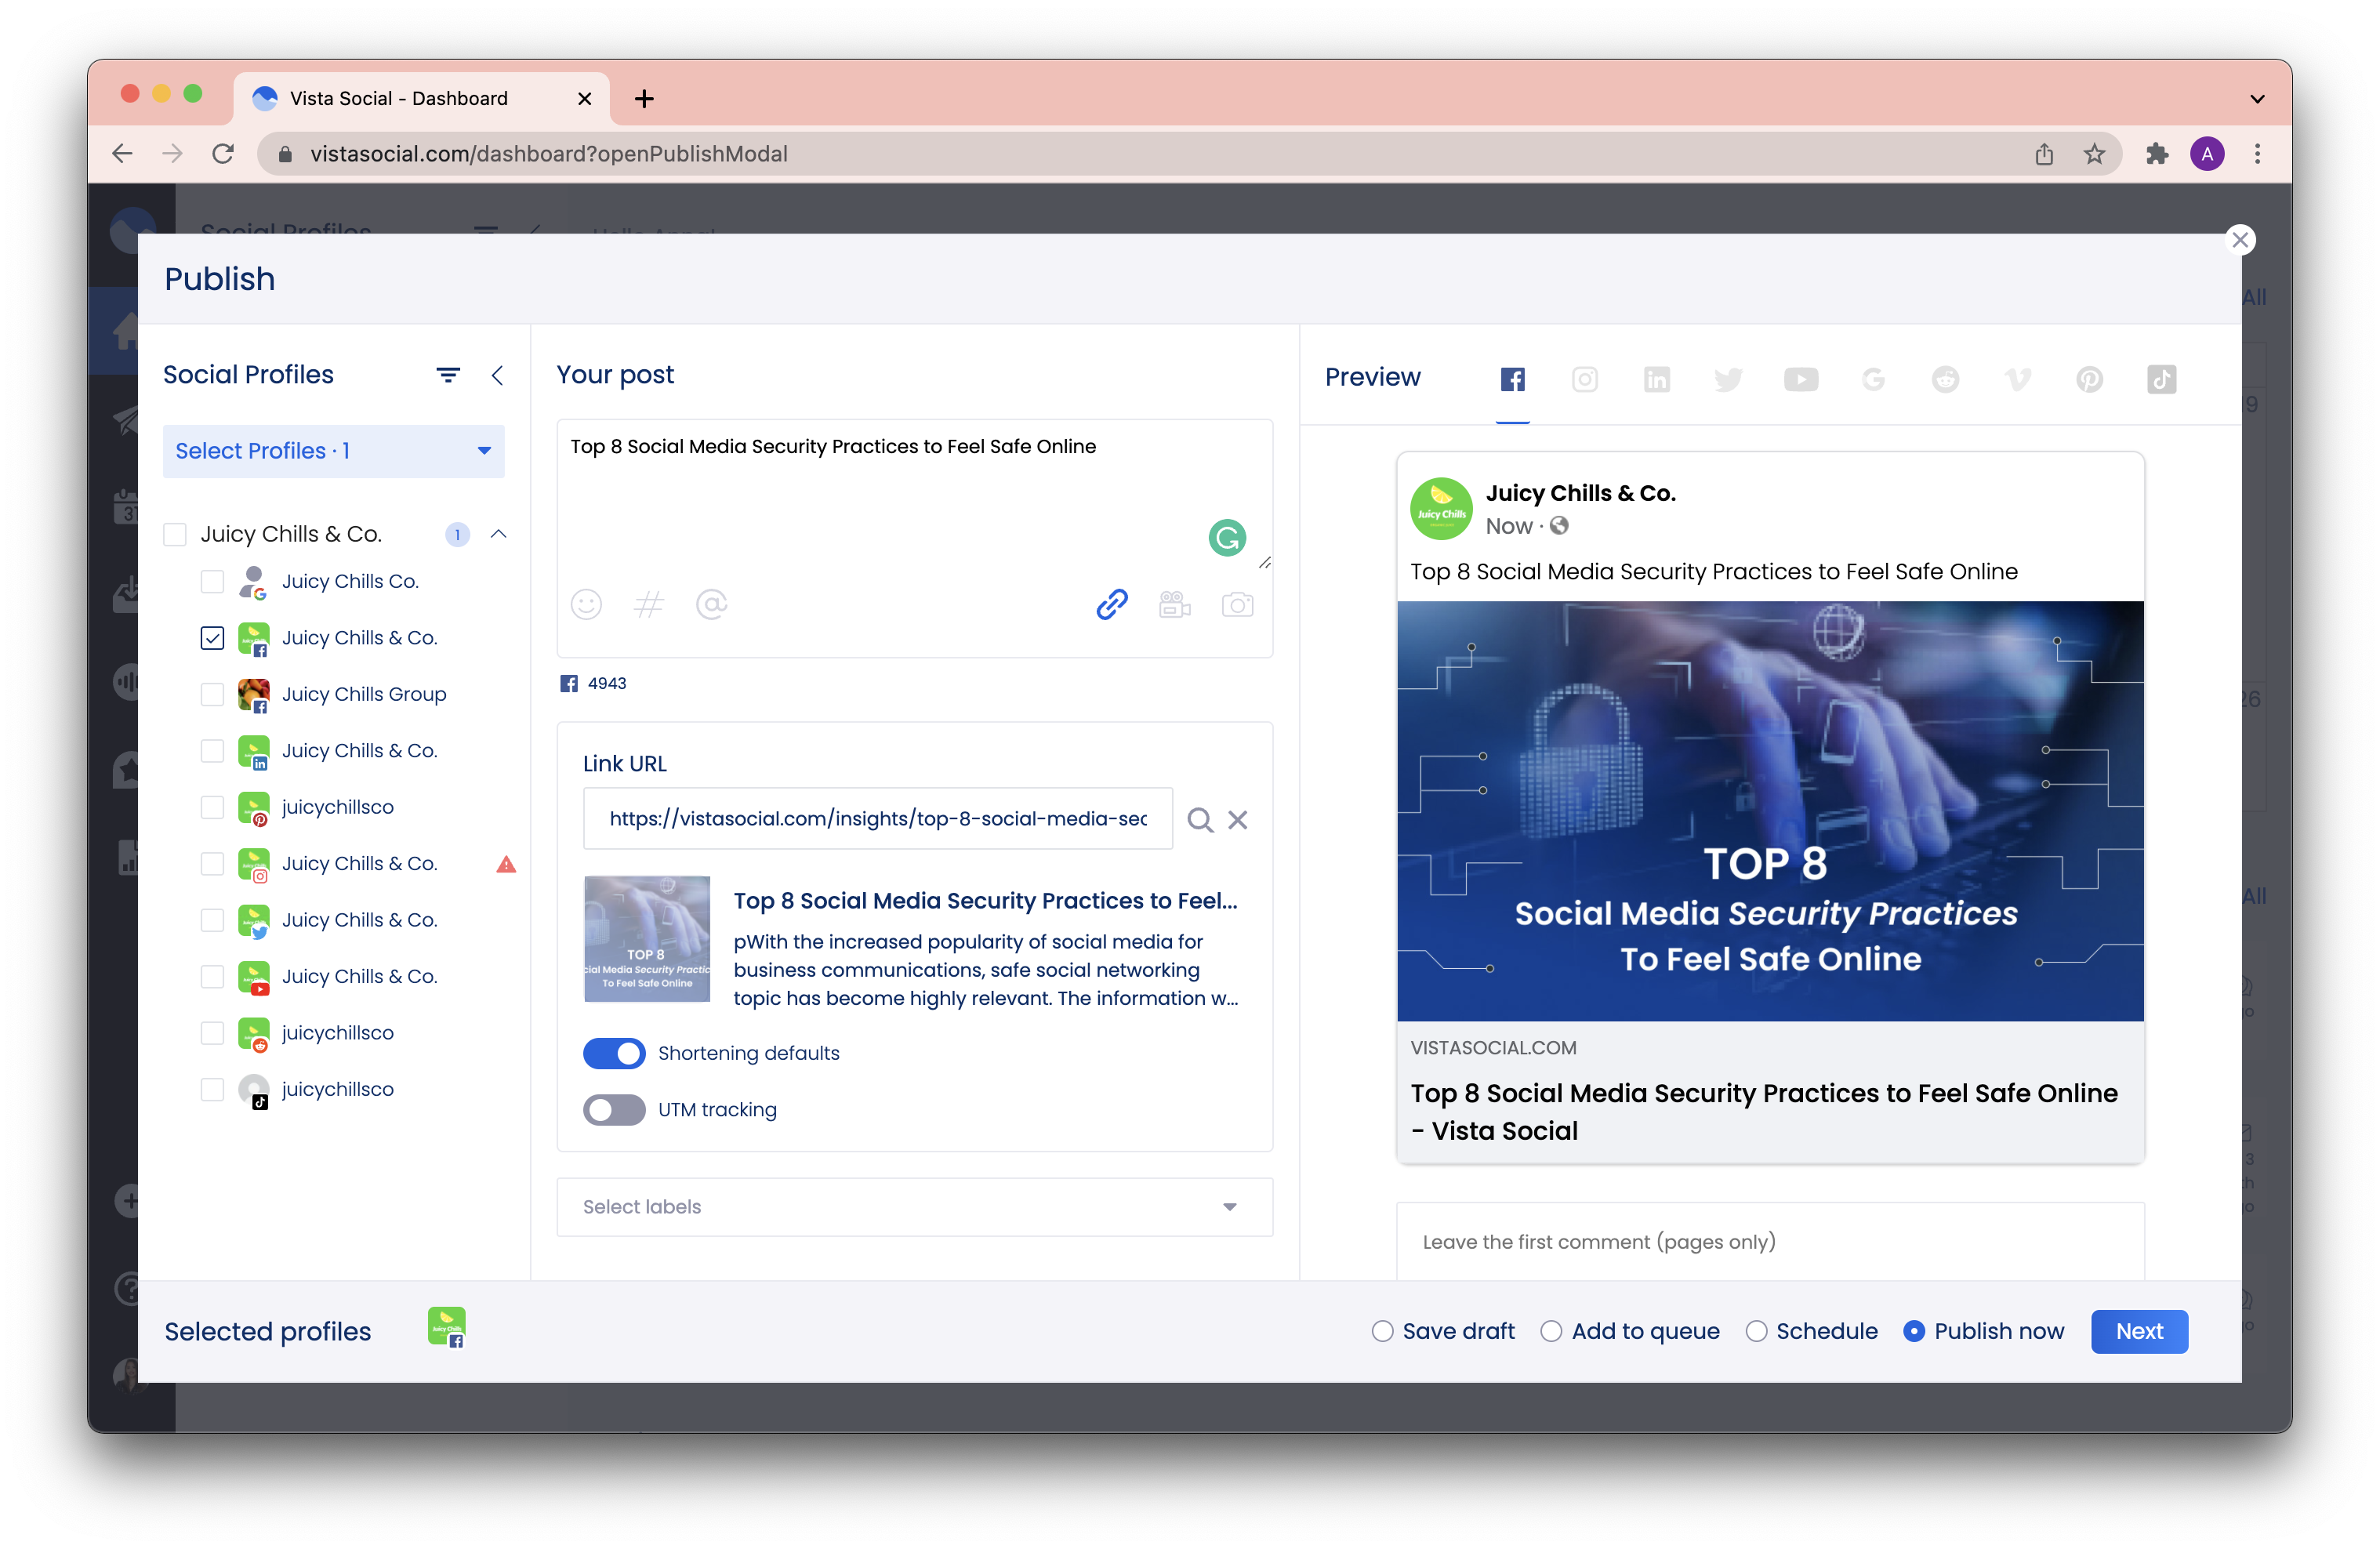Screen dimensions: 2380x1549
Task: Open the TikTok preview icon
Action: (x=2161, y=379)
